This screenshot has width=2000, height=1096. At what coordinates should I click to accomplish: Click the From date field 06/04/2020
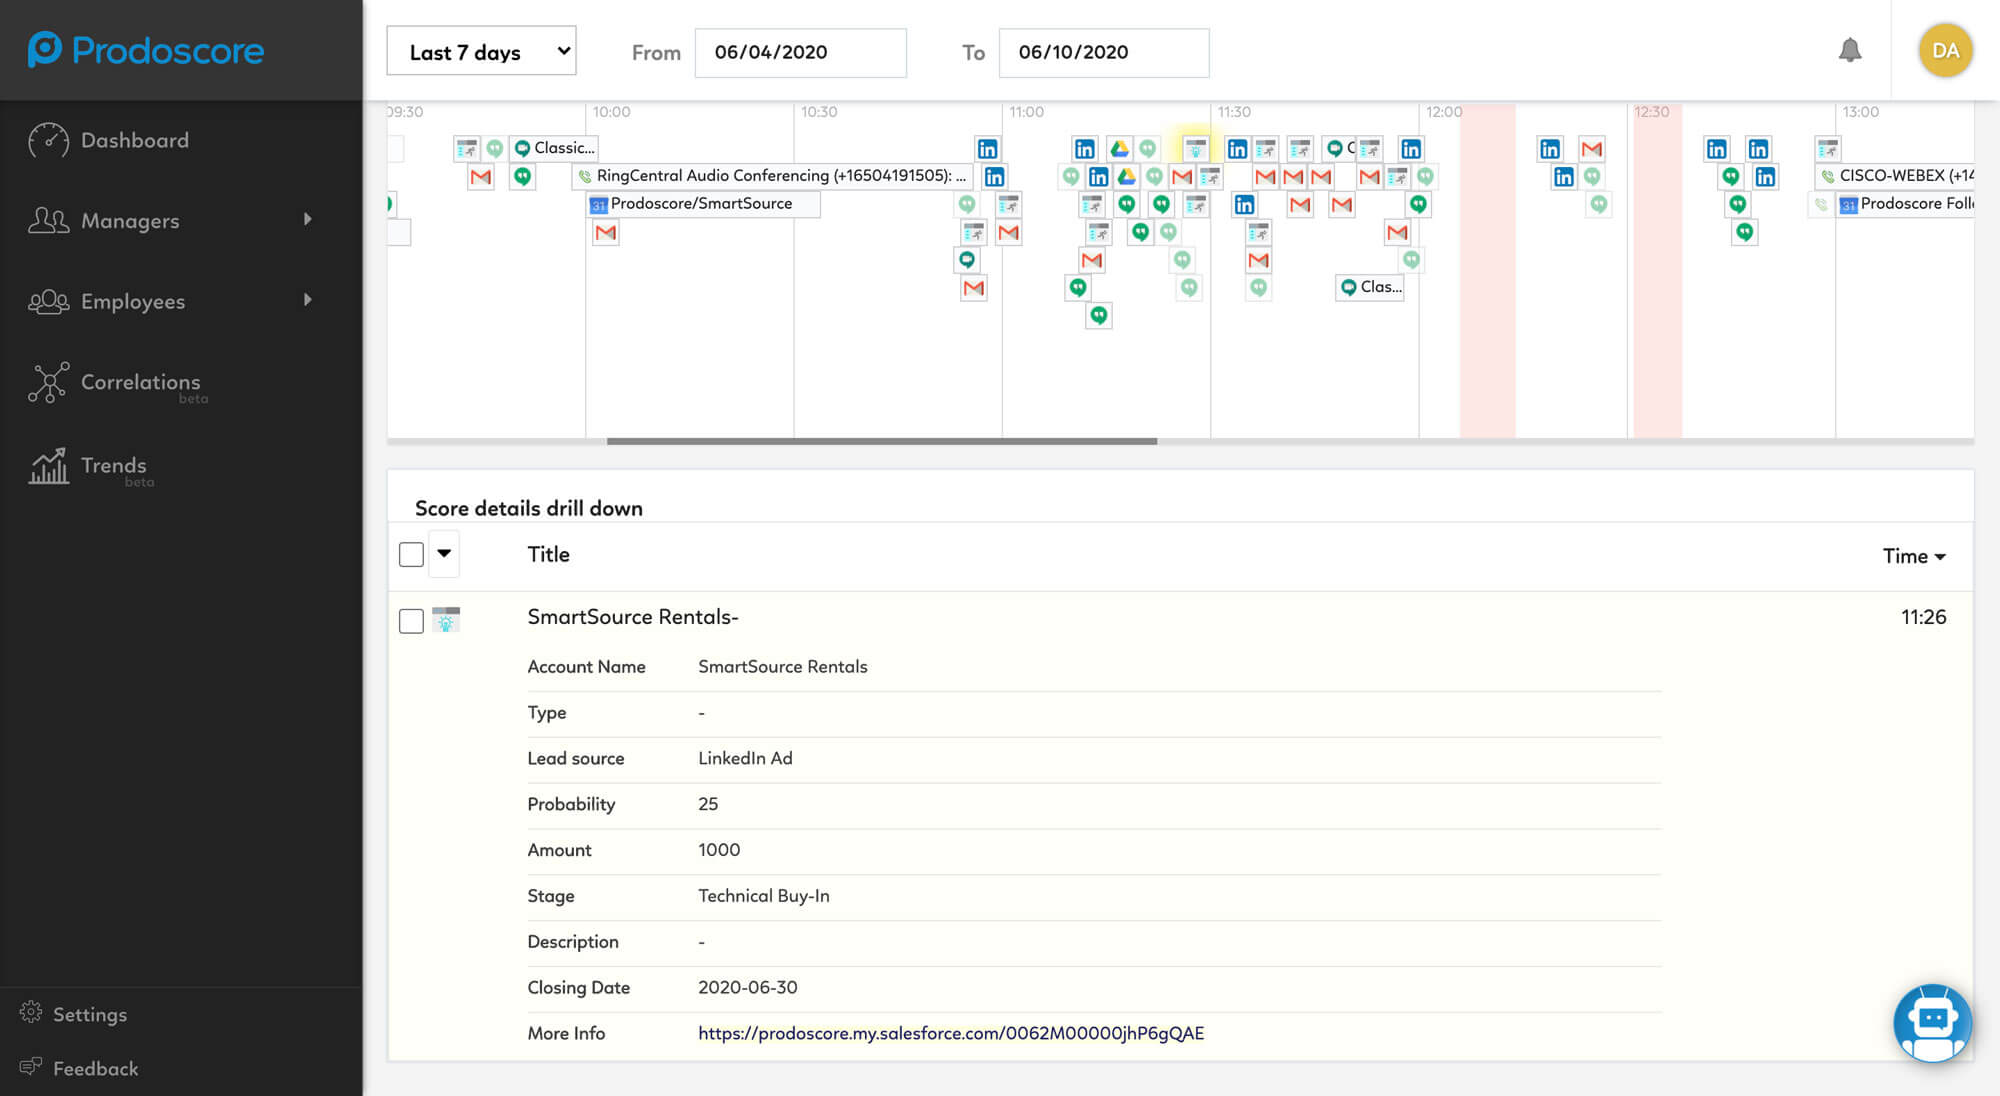pyautogui.click(x=801, y=52)
